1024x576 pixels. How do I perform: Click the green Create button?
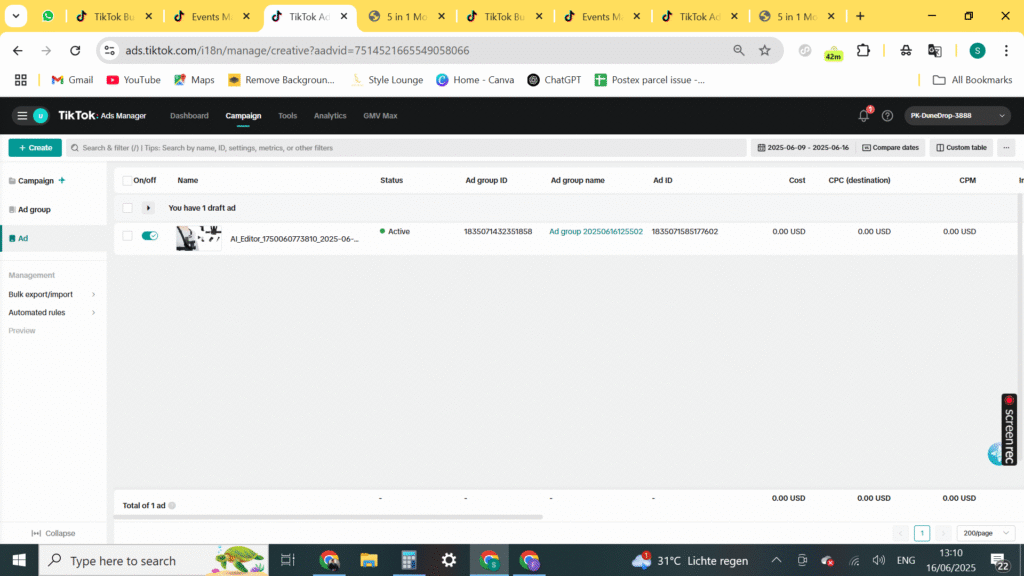[34, 148]
